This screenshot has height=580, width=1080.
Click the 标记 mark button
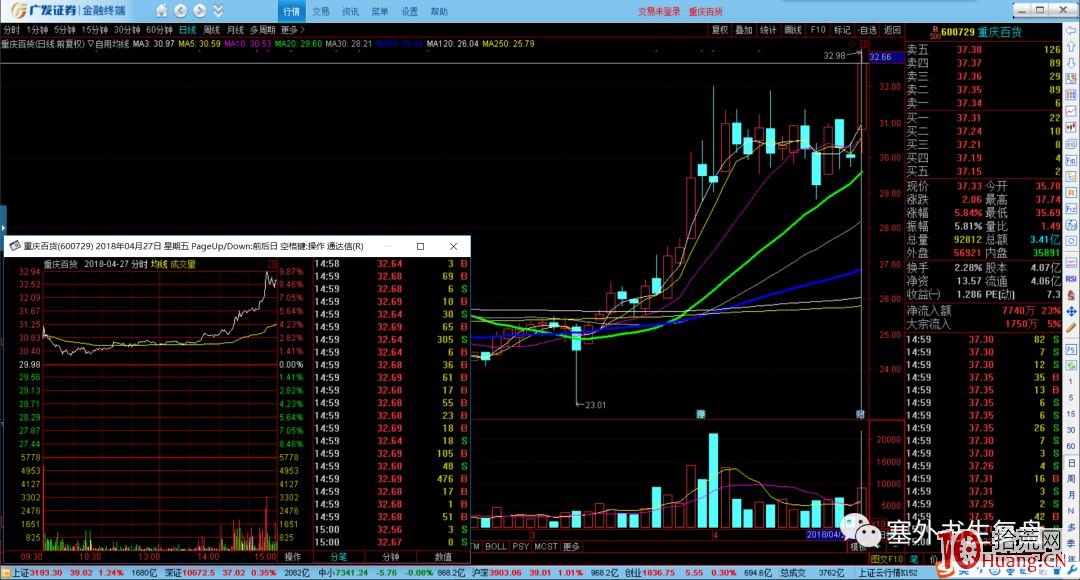842,30
